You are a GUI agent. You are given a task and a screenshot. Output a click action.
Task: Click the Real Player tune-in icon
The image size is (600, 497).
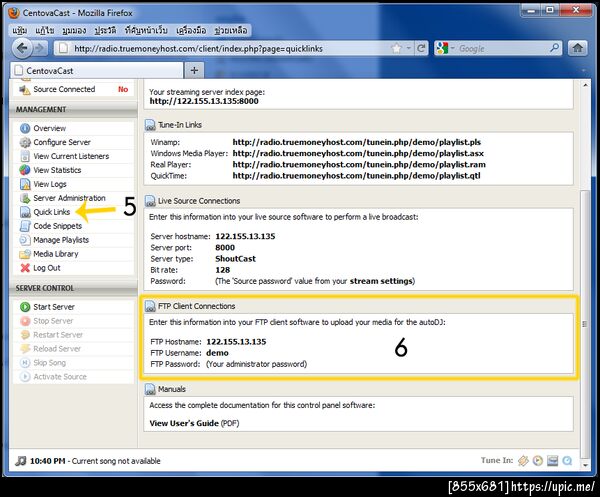552,461
